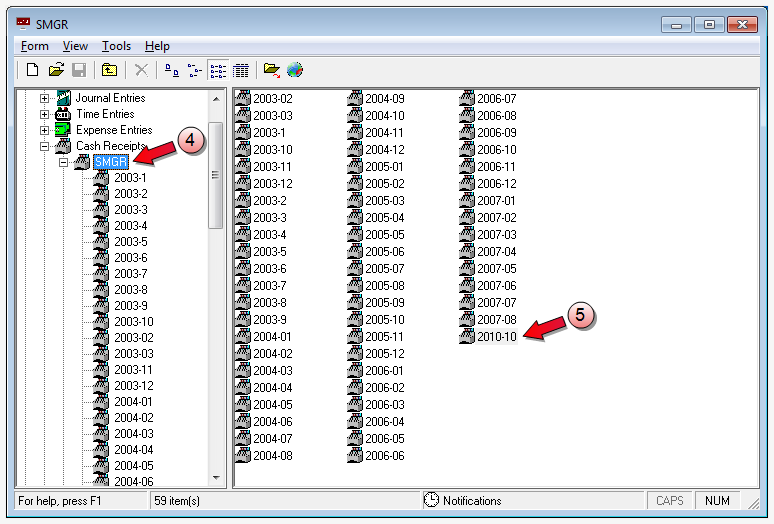Click the Open folder toolbar icon
This screenshot has width=774, height=524.
56,70
